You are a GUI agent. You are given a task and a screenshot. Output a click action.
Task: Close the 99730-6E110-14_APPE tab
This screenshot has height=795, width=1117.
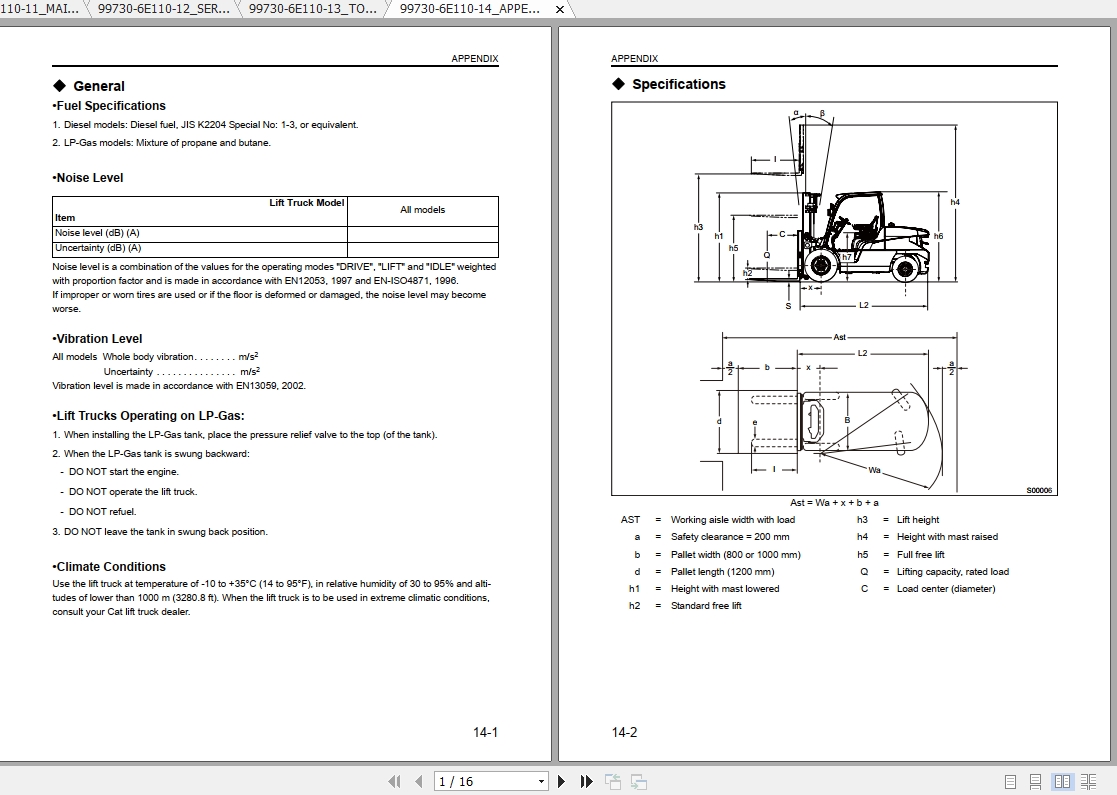559,8
